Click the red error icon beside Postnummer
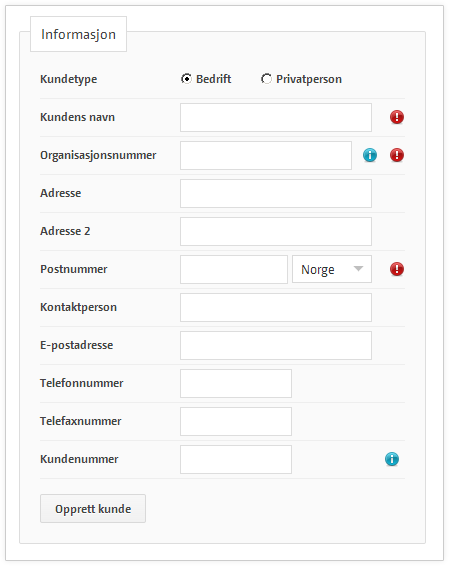Image resolution: width=449 pixels, height=566 pixels. click(x=397, y=269)
